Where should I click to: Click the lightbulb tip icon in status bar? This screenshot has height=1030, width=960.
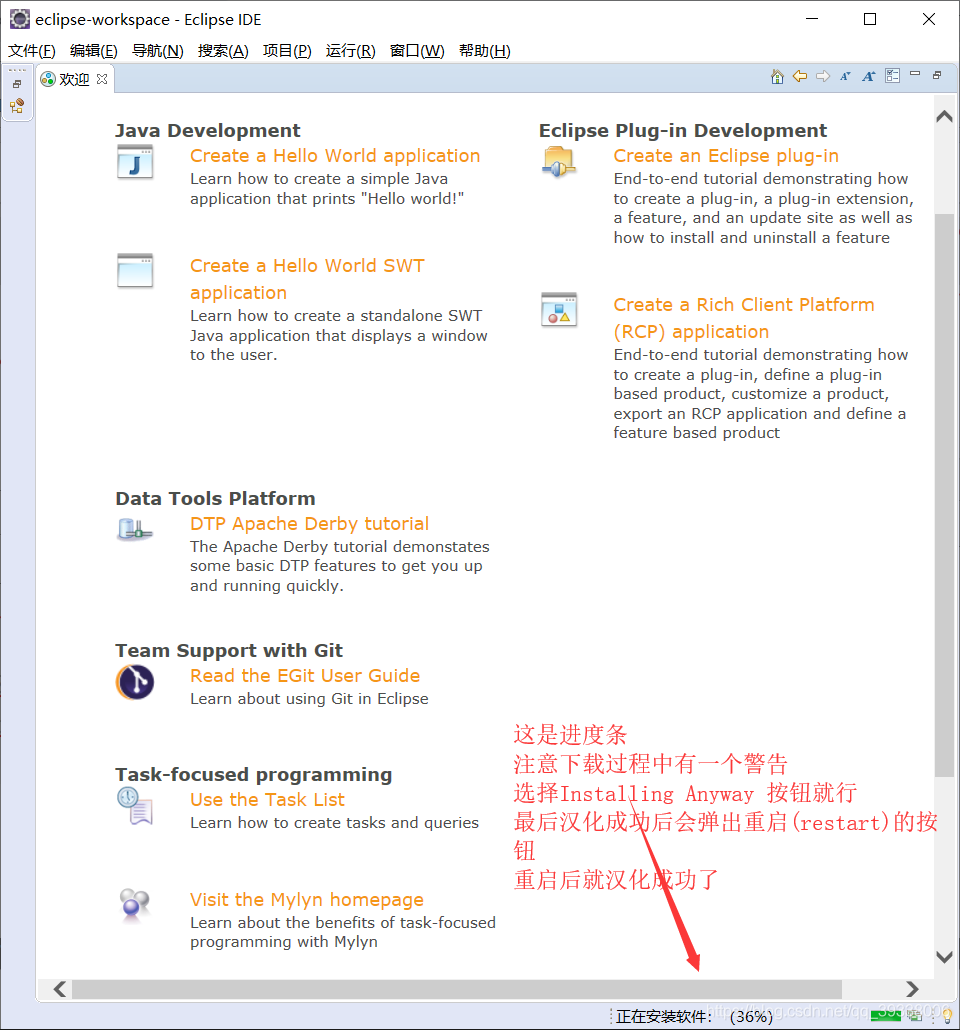948,1016
